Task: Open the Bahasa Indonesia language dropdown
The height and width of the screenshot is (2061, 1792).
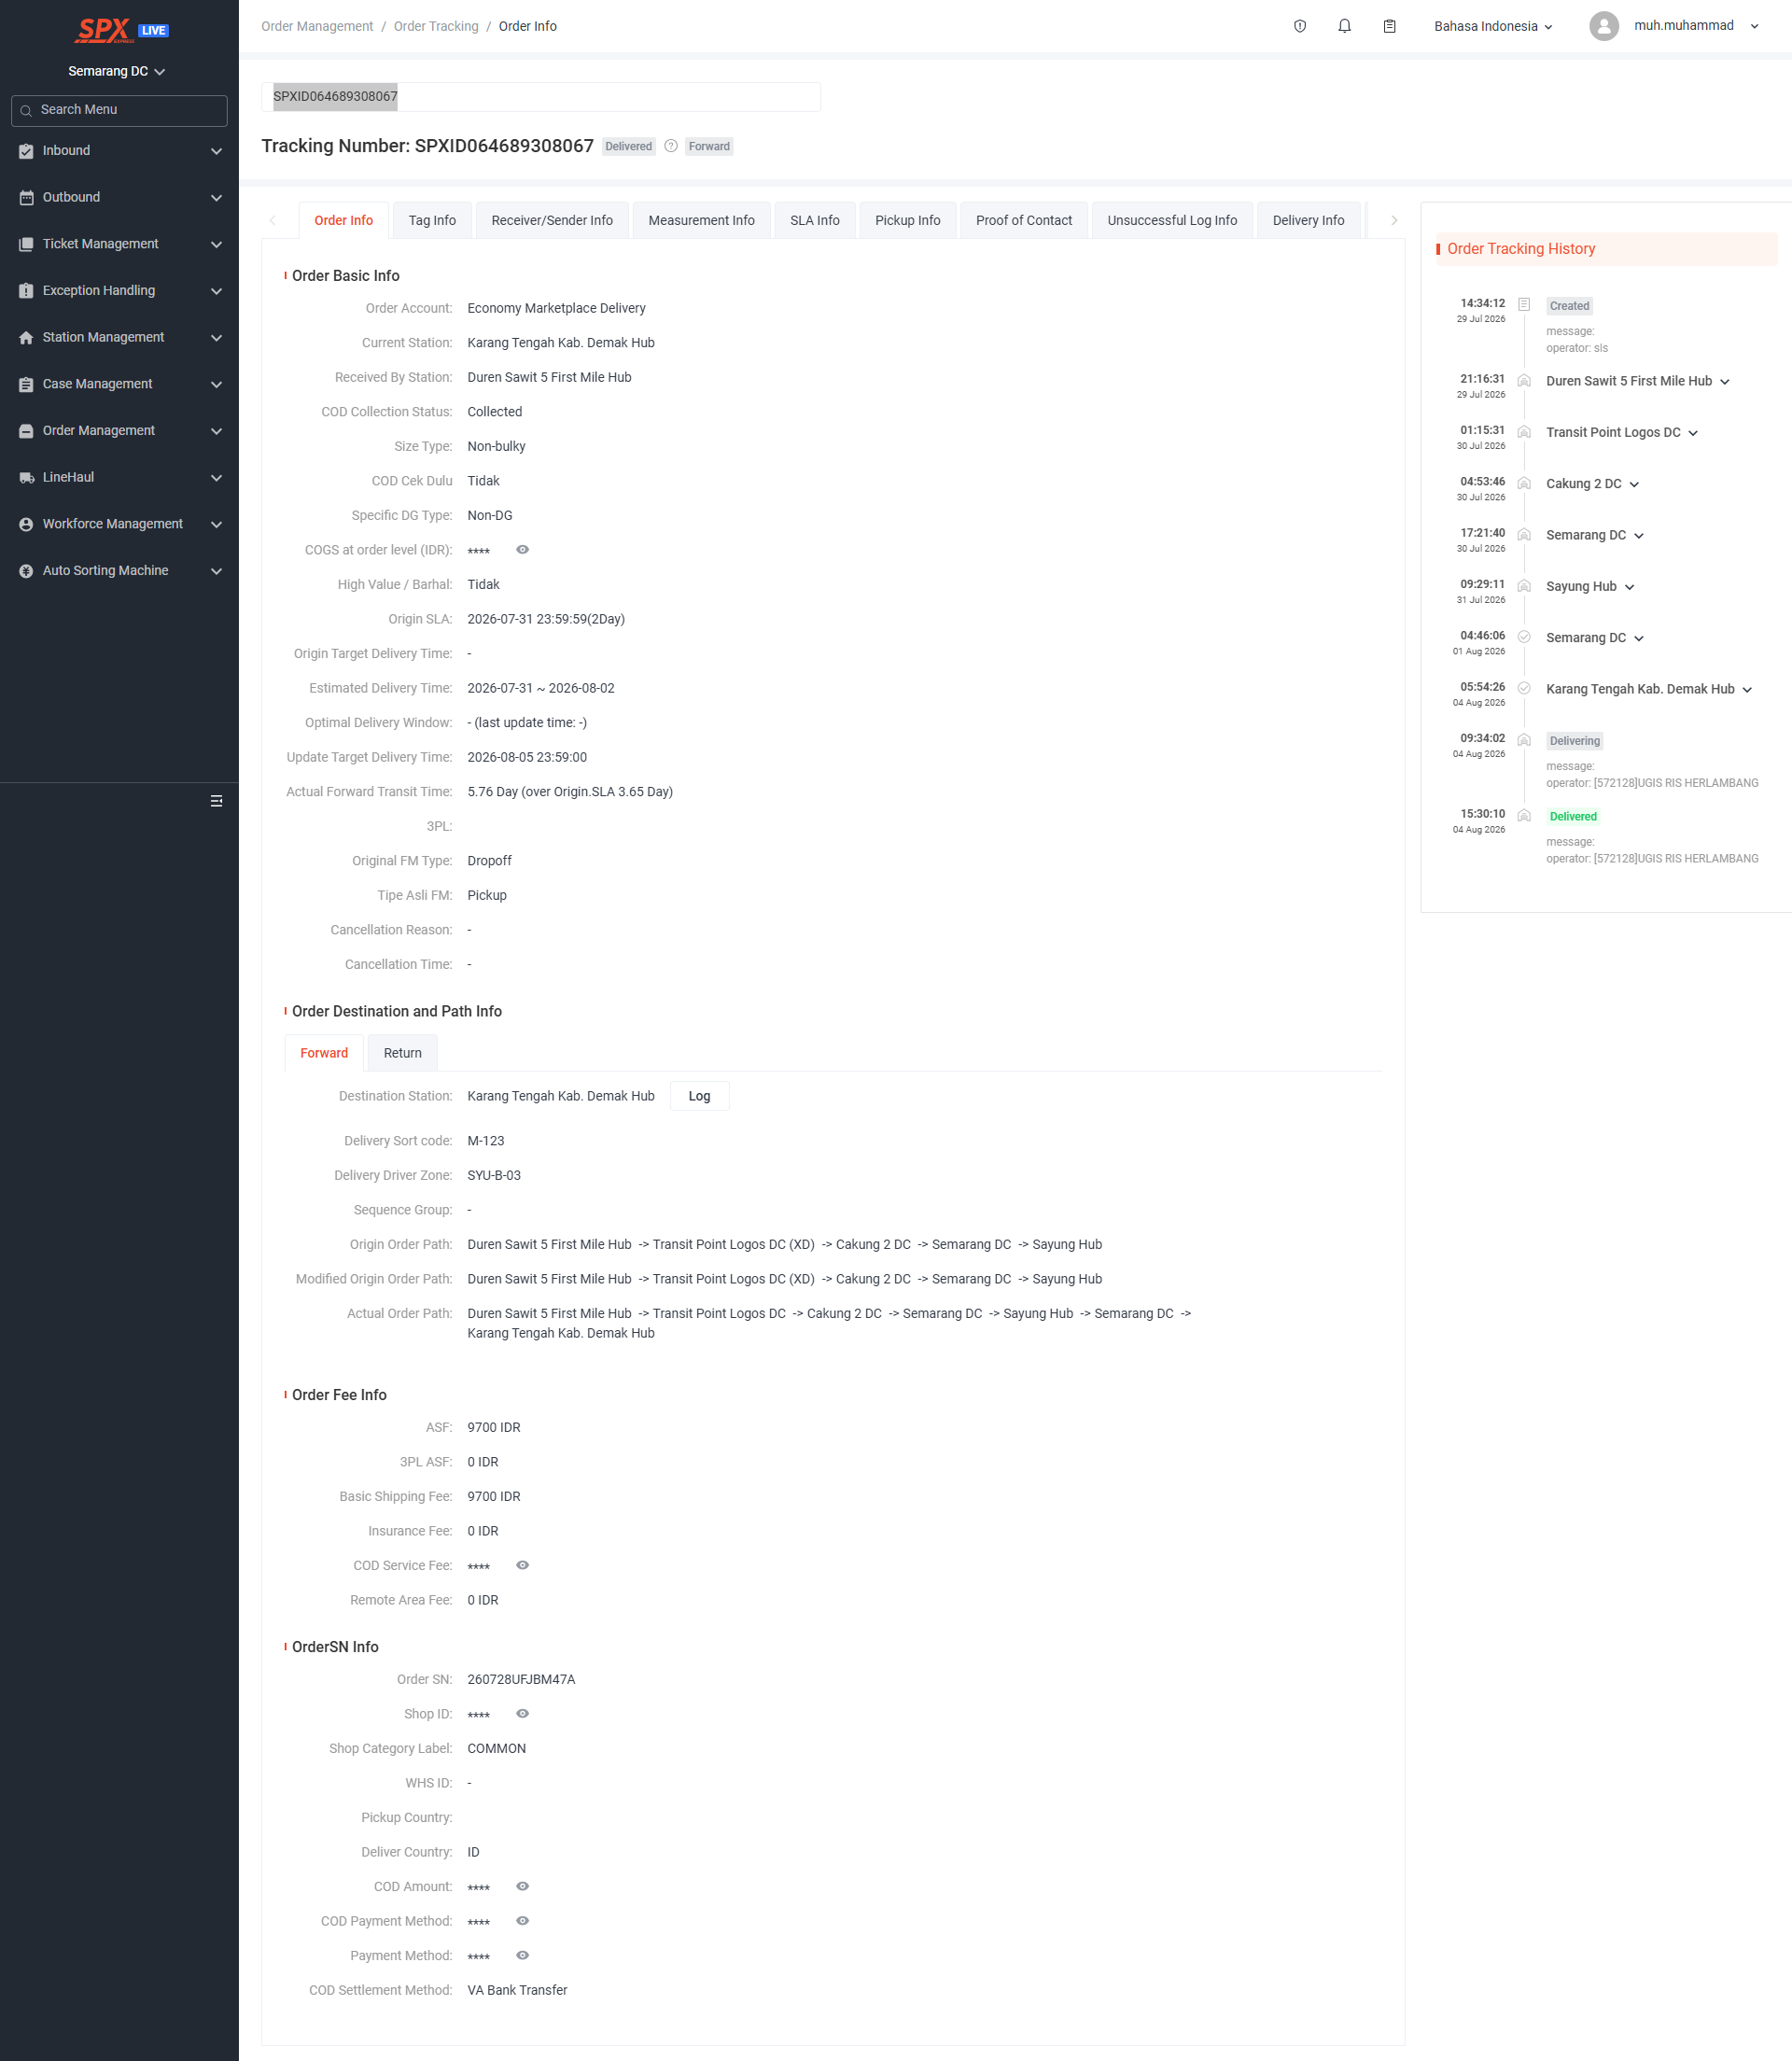Action: tap(1493, 26)
